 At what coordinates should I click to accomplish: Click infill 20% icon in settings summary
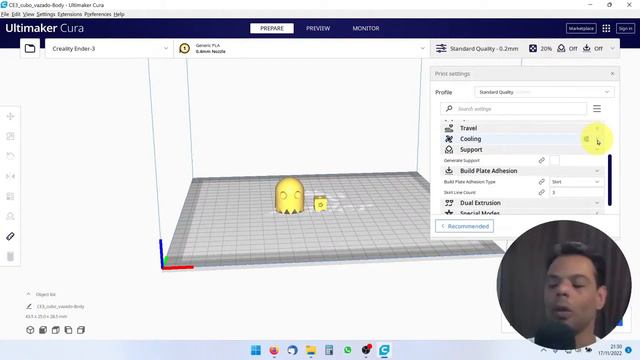coord(533,49)
